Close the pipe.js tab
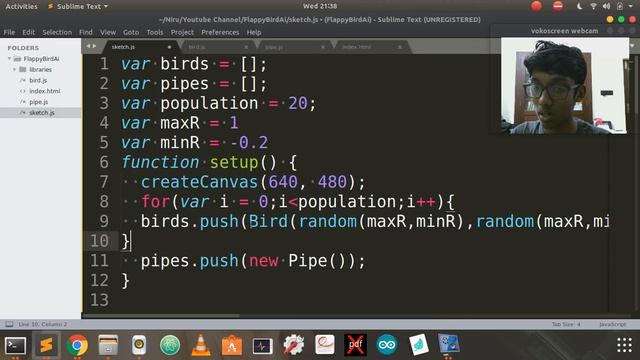640x360 pixels. 322,47
